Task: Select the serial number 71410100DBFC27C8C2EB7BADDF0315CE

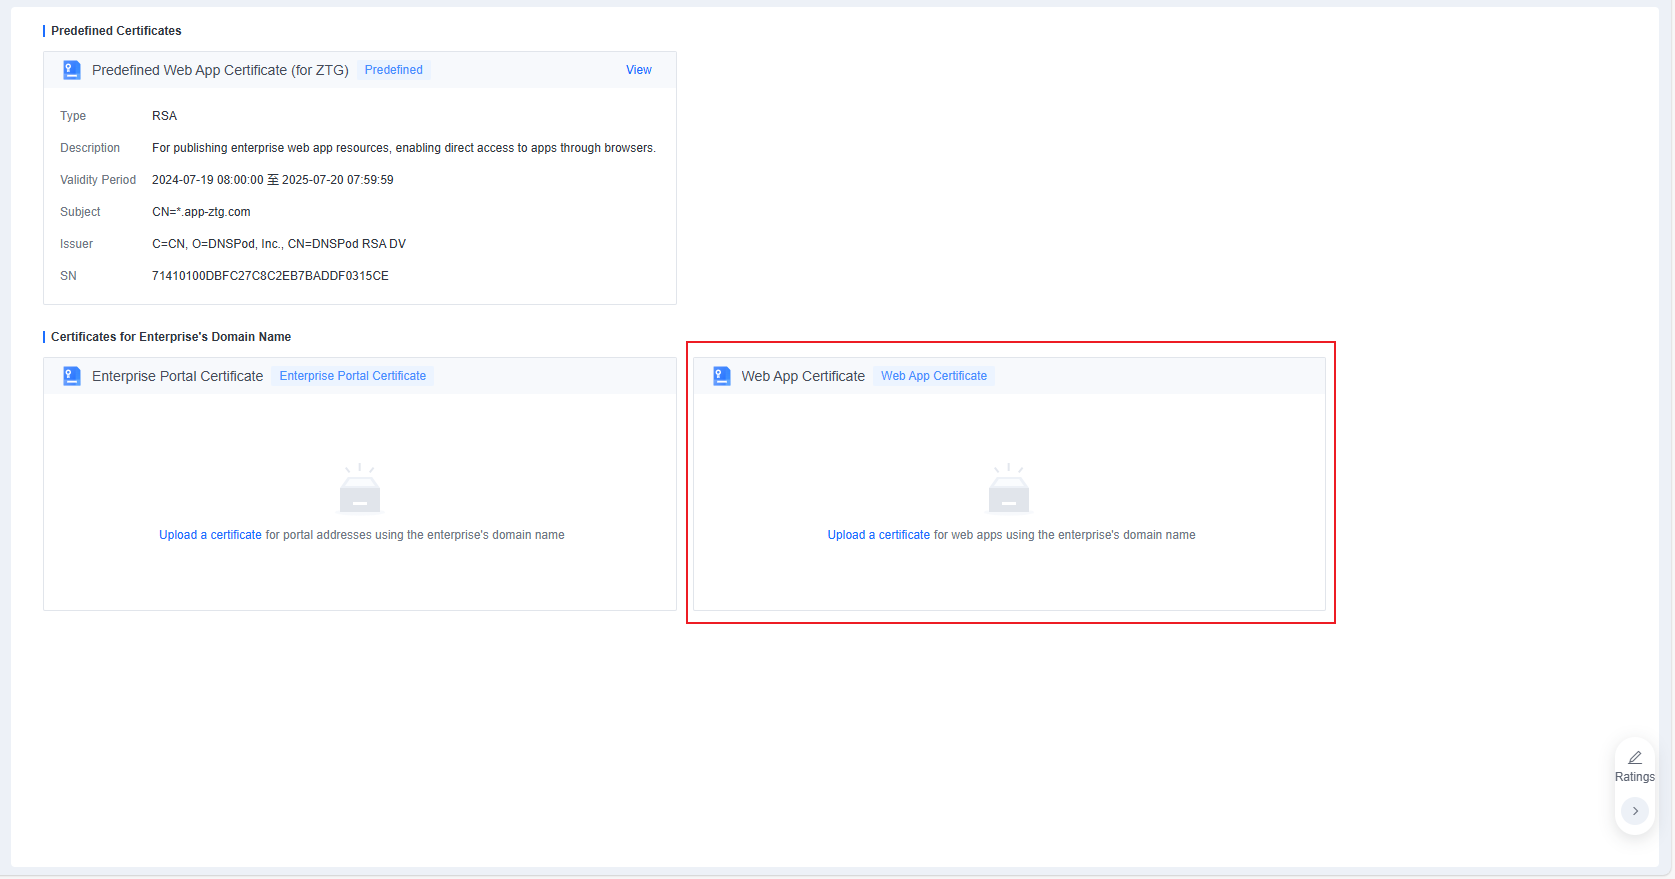Action: (270, 276)
